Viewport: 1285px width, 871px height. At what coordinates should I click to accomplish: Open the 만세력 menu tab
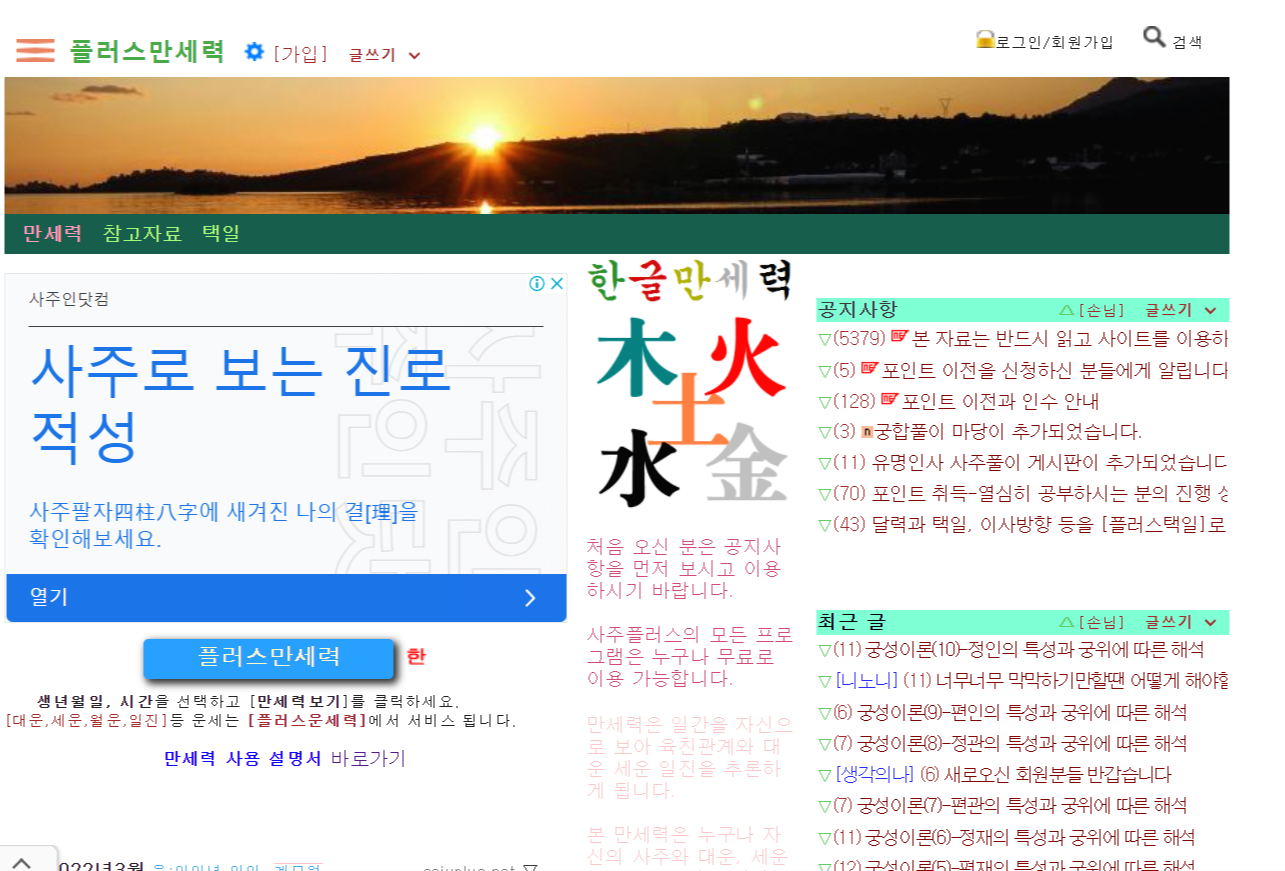point(52,234)
